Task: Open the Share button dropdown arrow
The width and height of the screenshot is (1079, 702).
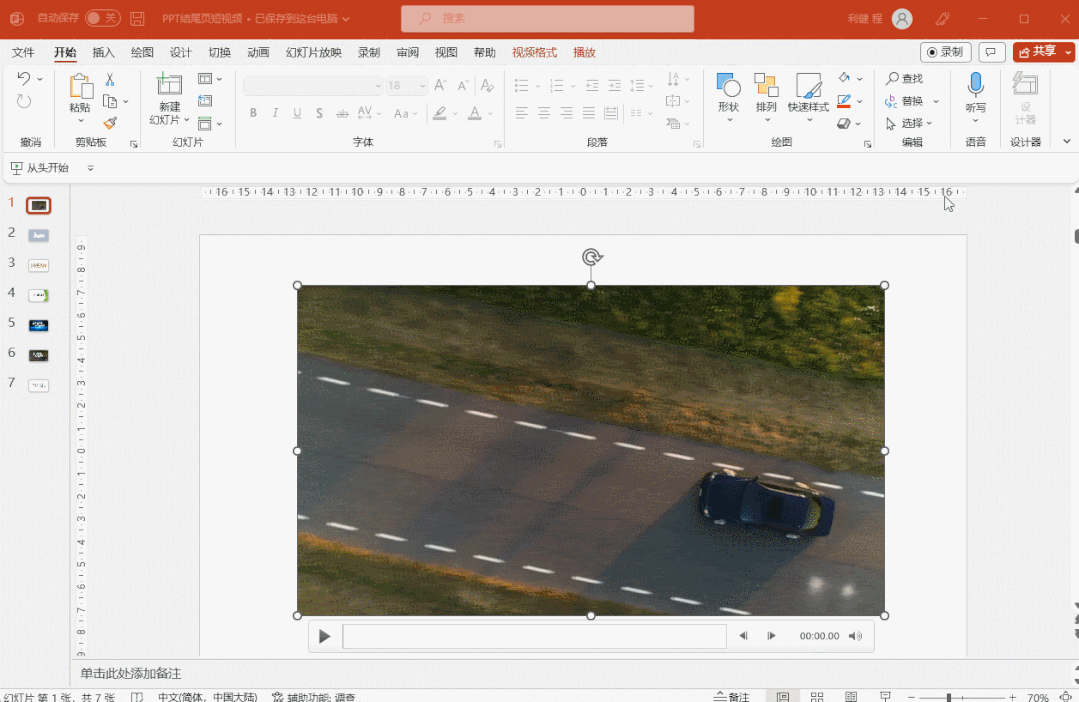Action: pyautogui.click(x=1068, y=52)
